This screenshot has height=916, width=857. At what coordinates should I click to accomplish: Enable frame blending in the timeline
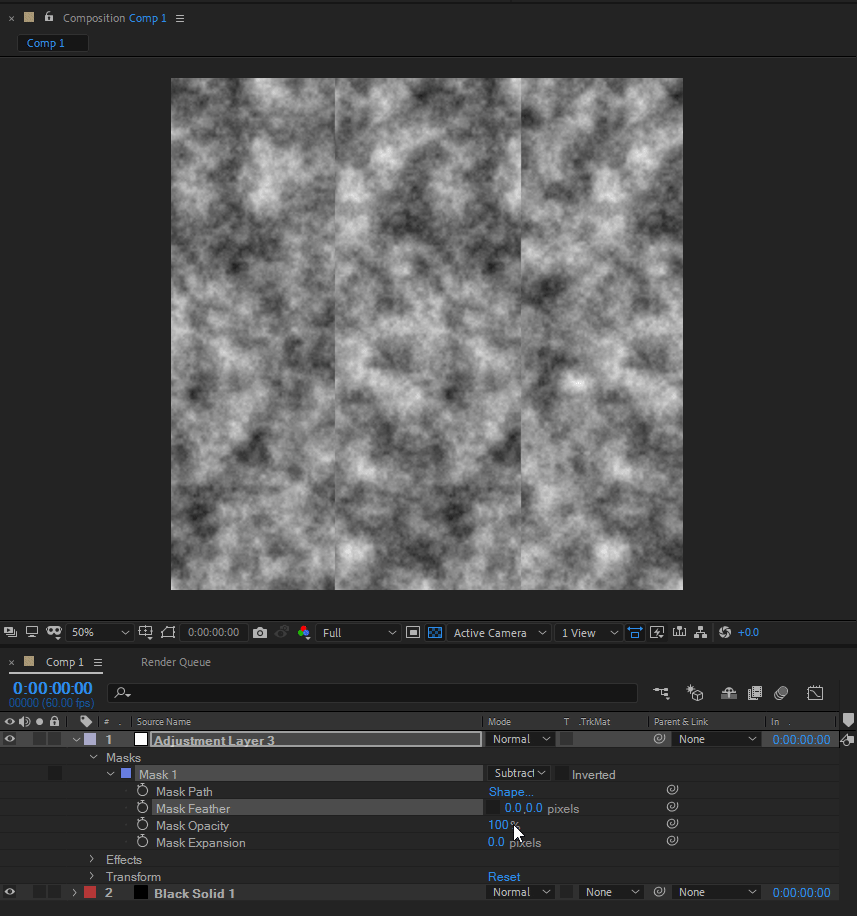click(x=755, y=692)
